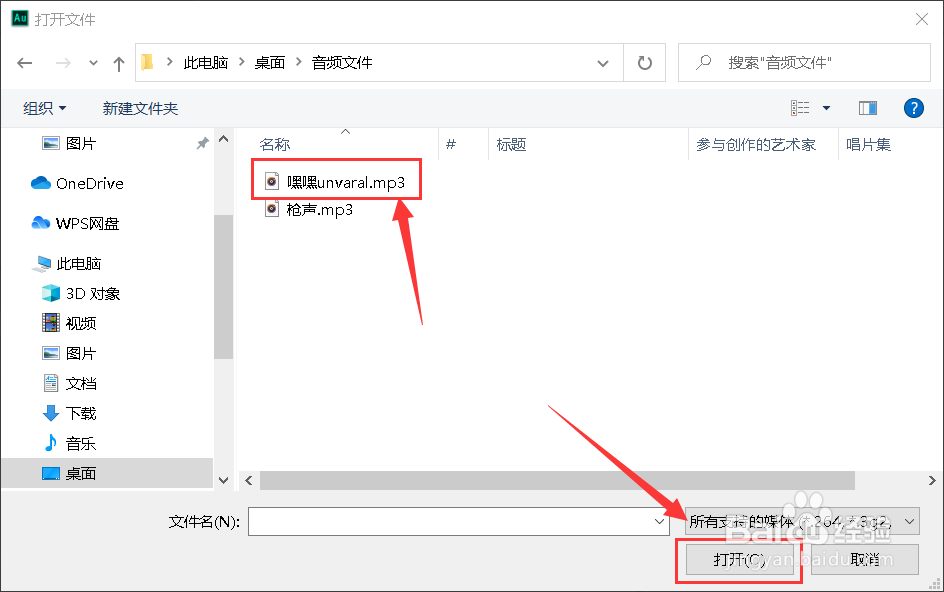Go up to the parent 桌面 folder
944x592 pixels.
tap(117, 62)
